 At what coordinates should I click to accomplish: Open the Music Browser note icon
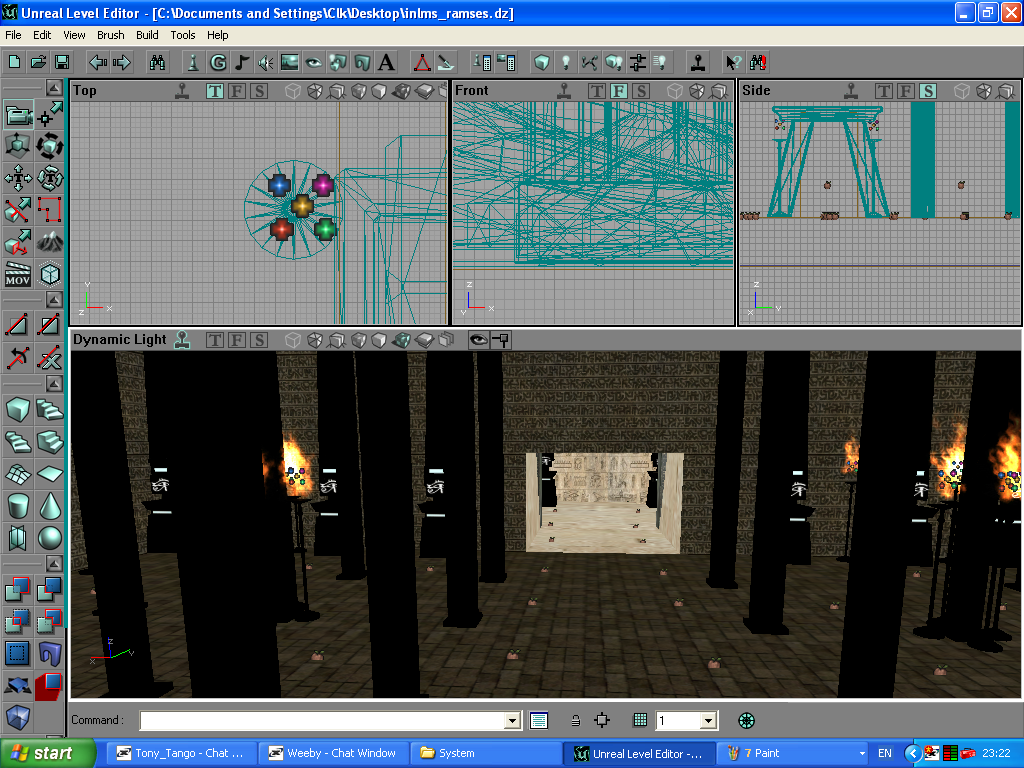[242, 62]
